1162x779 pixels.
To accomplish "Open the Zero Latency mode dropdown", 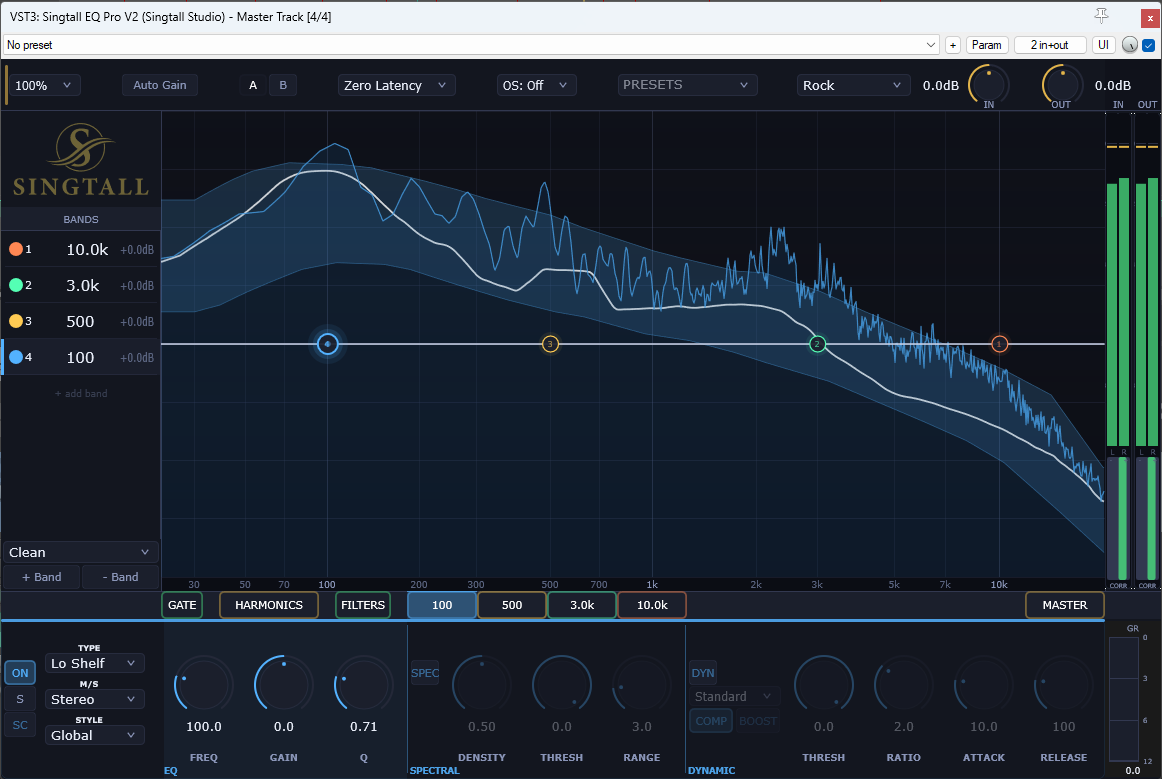I will coord(396,85).
